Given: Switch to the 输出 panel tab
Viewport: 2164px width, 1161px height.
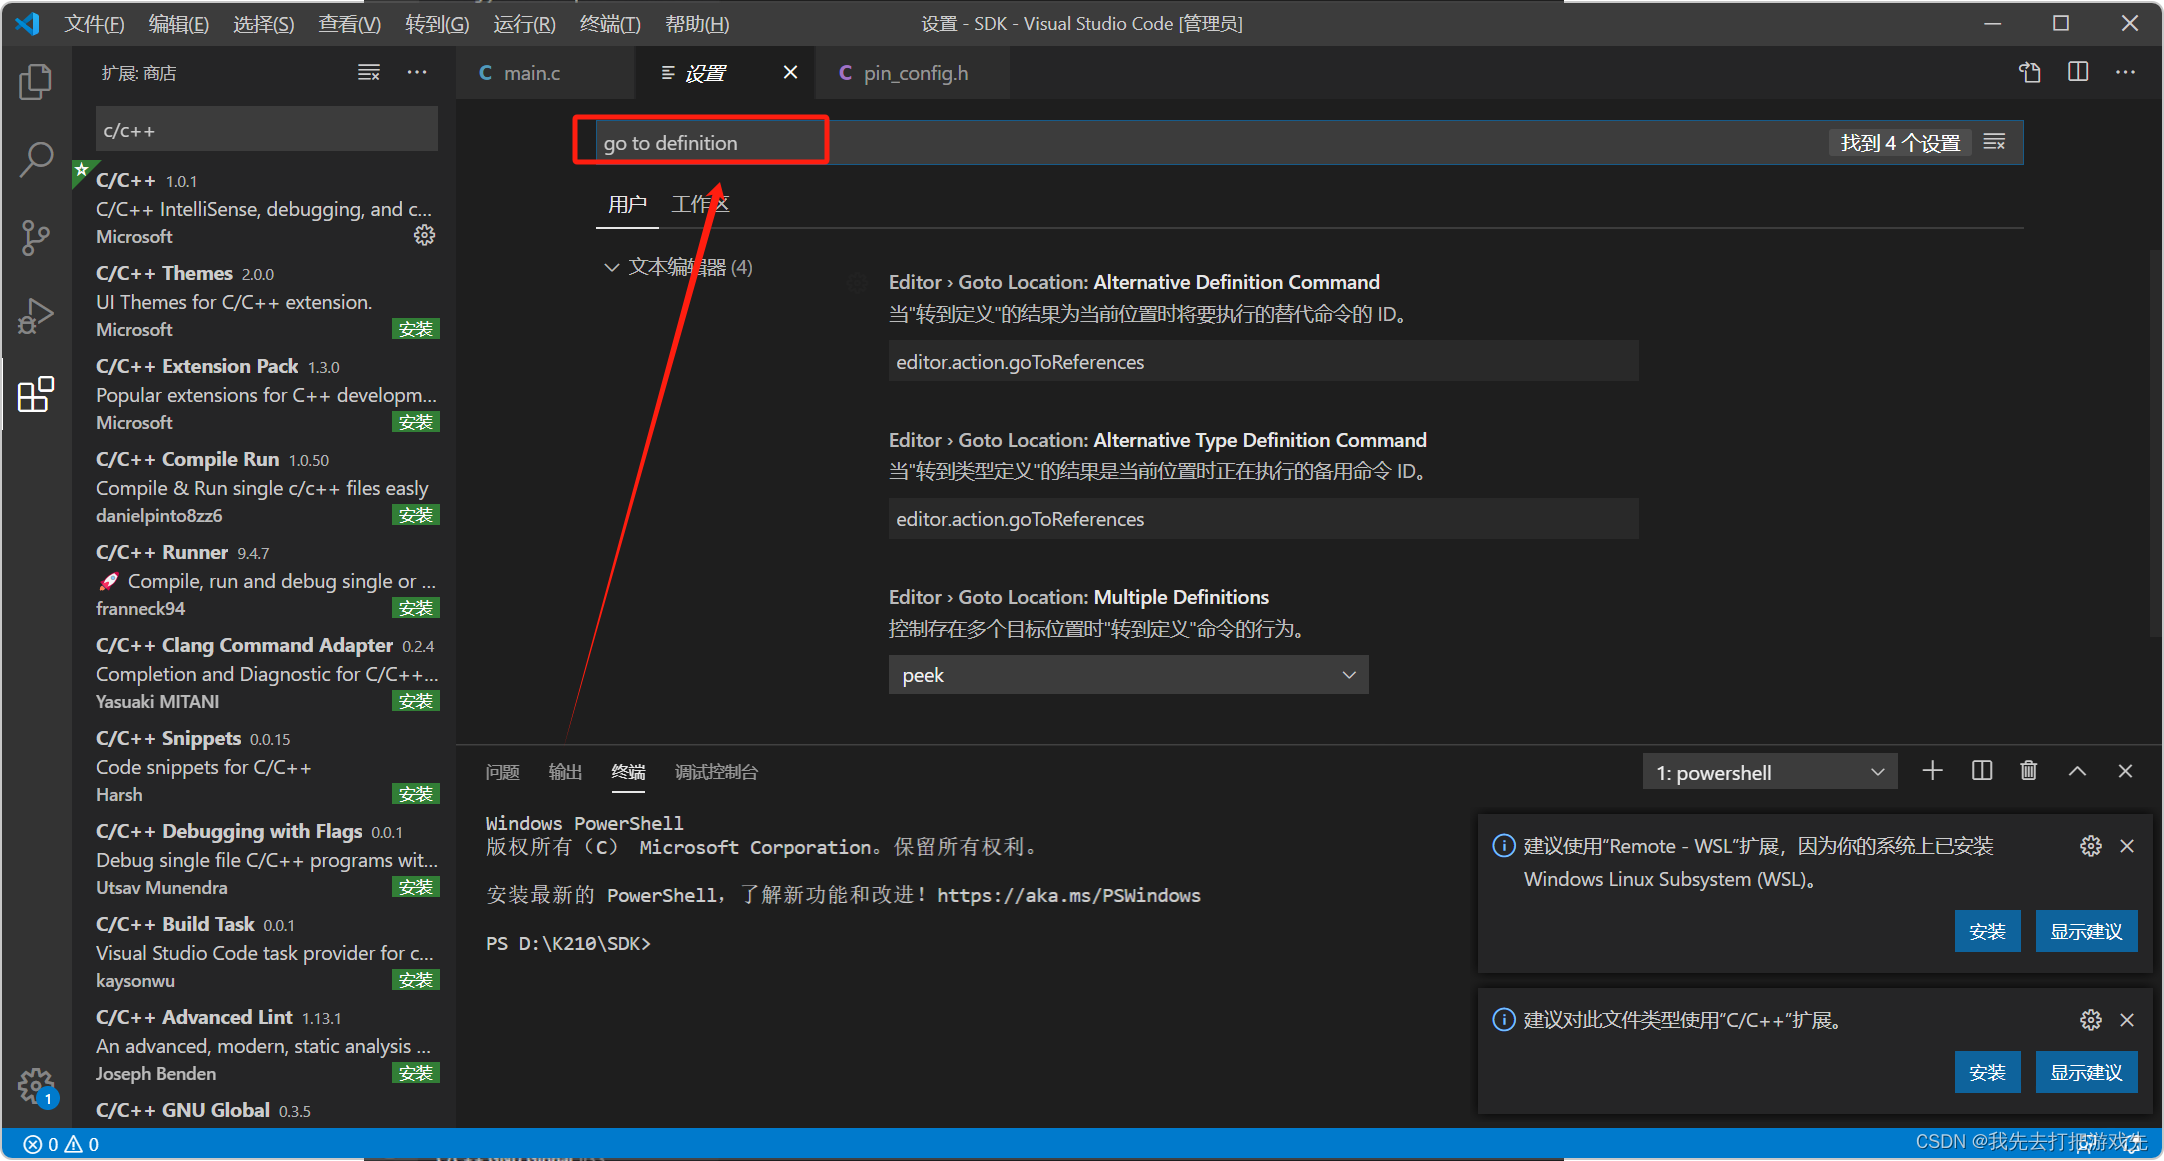Looking at the screenshot, I should point(565,772).
